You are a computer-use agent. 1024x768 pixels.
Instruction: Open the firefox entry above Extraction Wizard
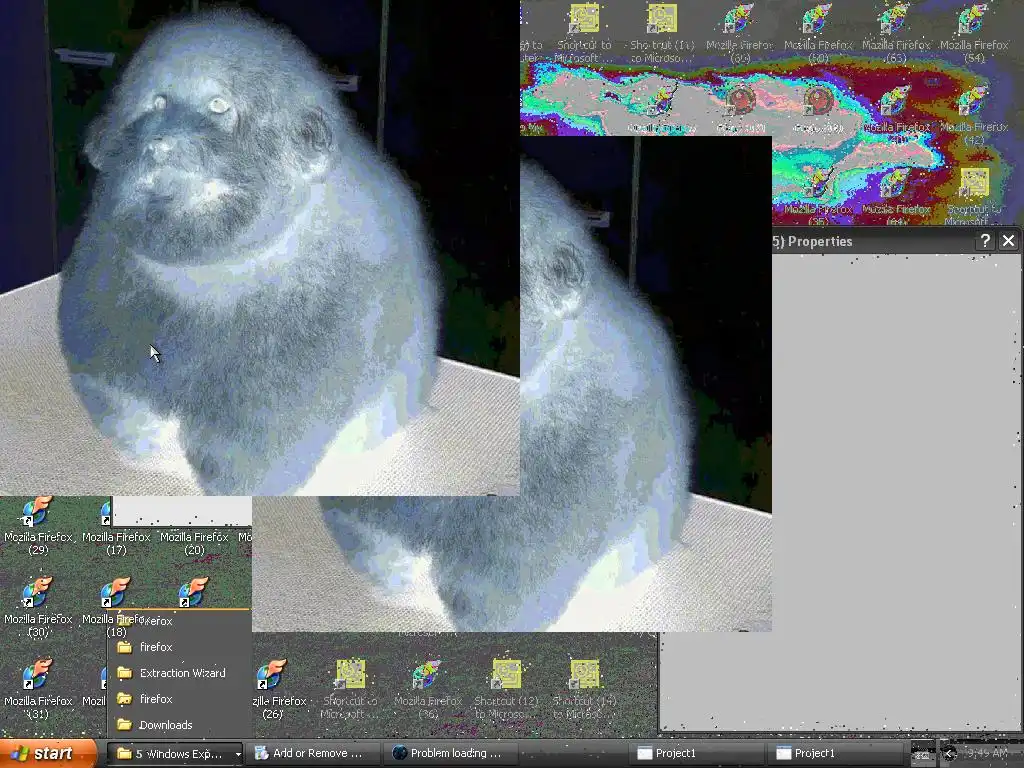point(179,647)
